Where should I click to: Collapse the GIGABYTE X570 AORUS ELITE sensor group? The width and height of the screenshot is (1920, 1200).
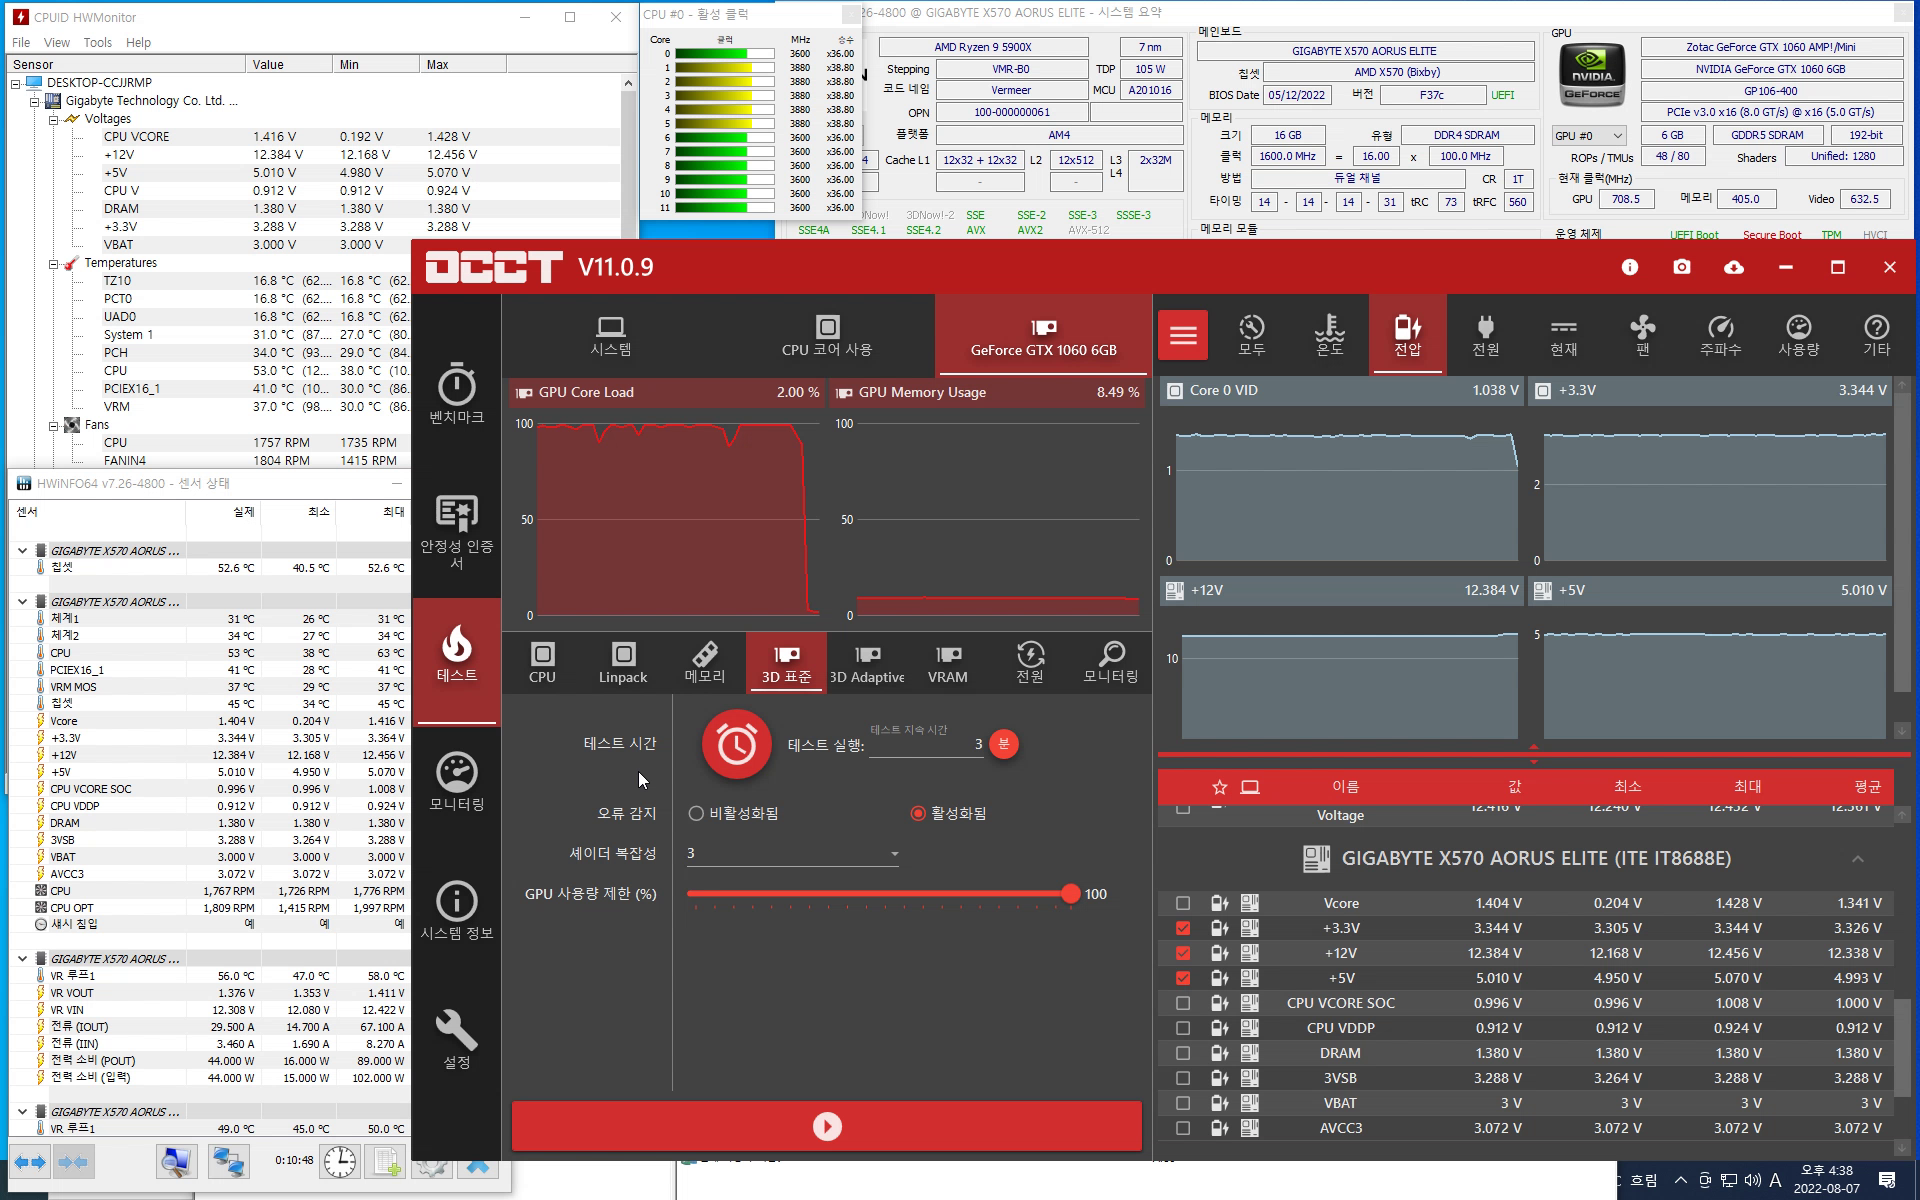1857,859
